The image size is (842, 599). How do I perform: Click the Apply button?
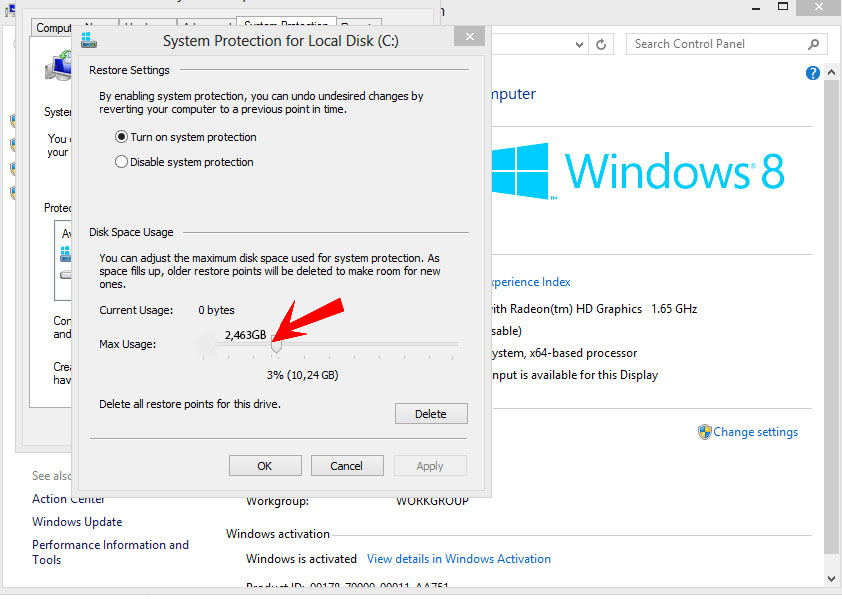coord(430,466)
